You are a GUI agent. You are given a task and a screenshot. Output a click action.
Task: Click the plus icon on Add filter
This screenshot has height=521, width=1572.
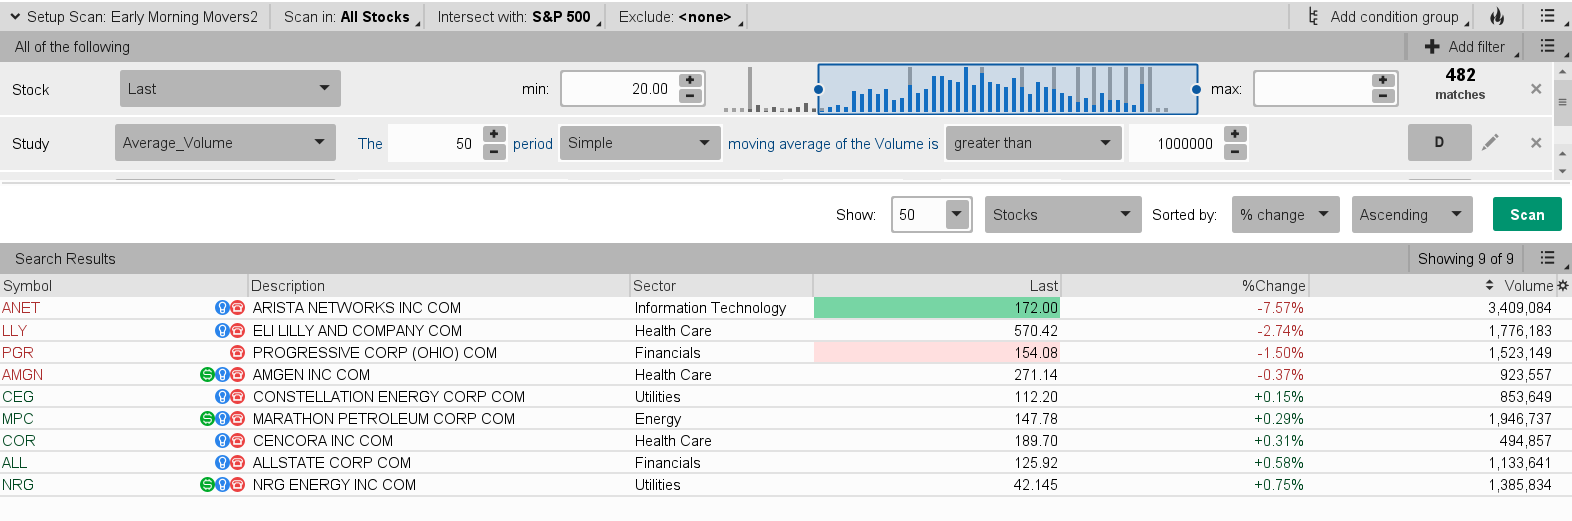point(1432,47)
